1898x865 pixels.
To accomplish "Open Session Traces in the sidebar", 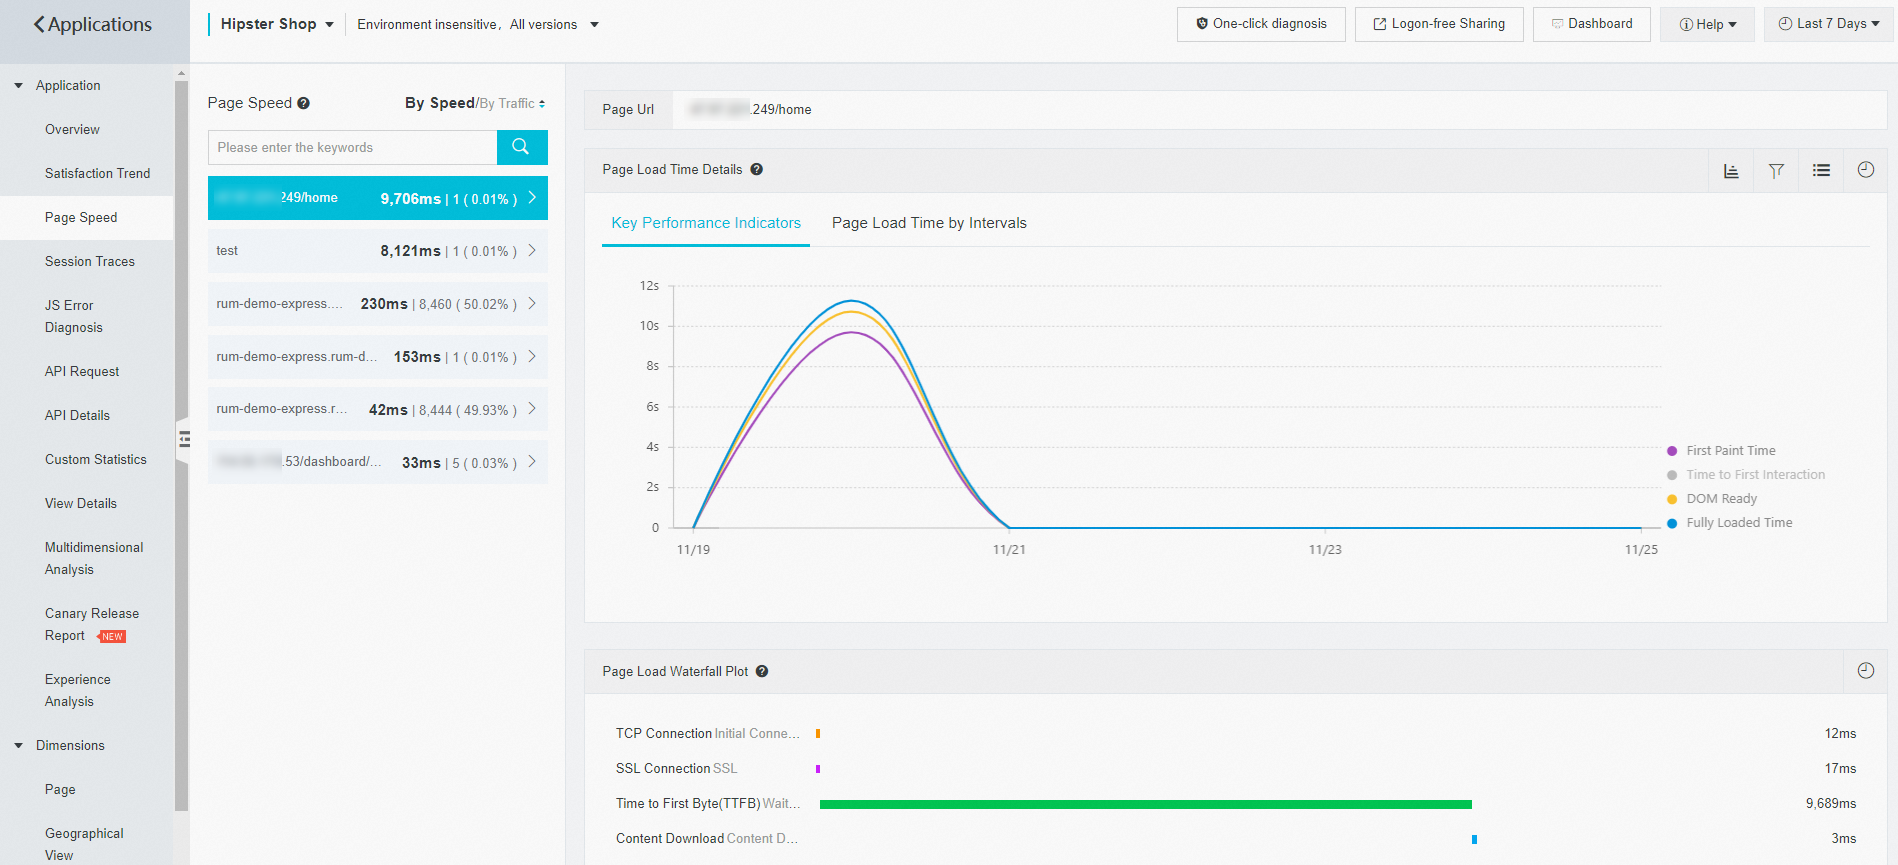I will tap(89, 261).
